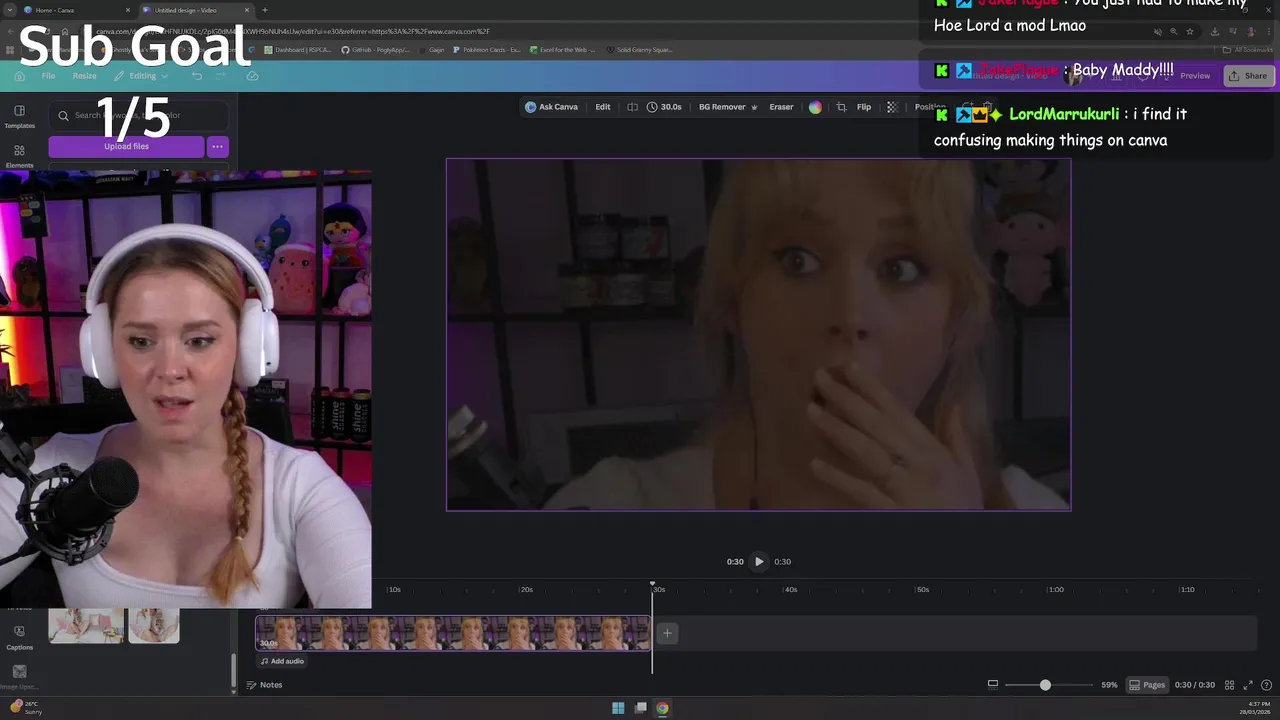Screen dimensions: 1280x720
Task: Open the help question mark
Action: (1266, 685)
